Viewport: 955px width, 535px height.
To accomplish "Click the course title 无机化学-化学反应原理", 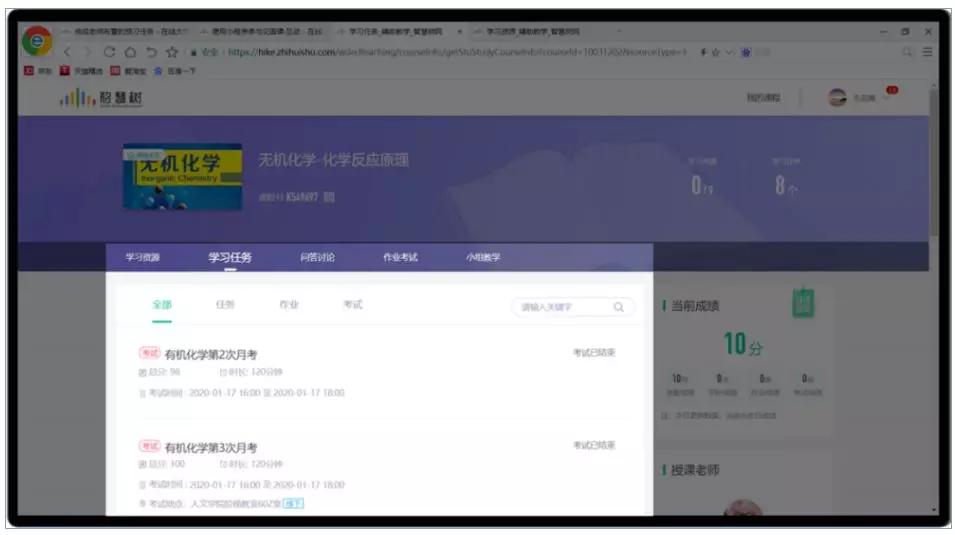I will [x=333, y=160].
